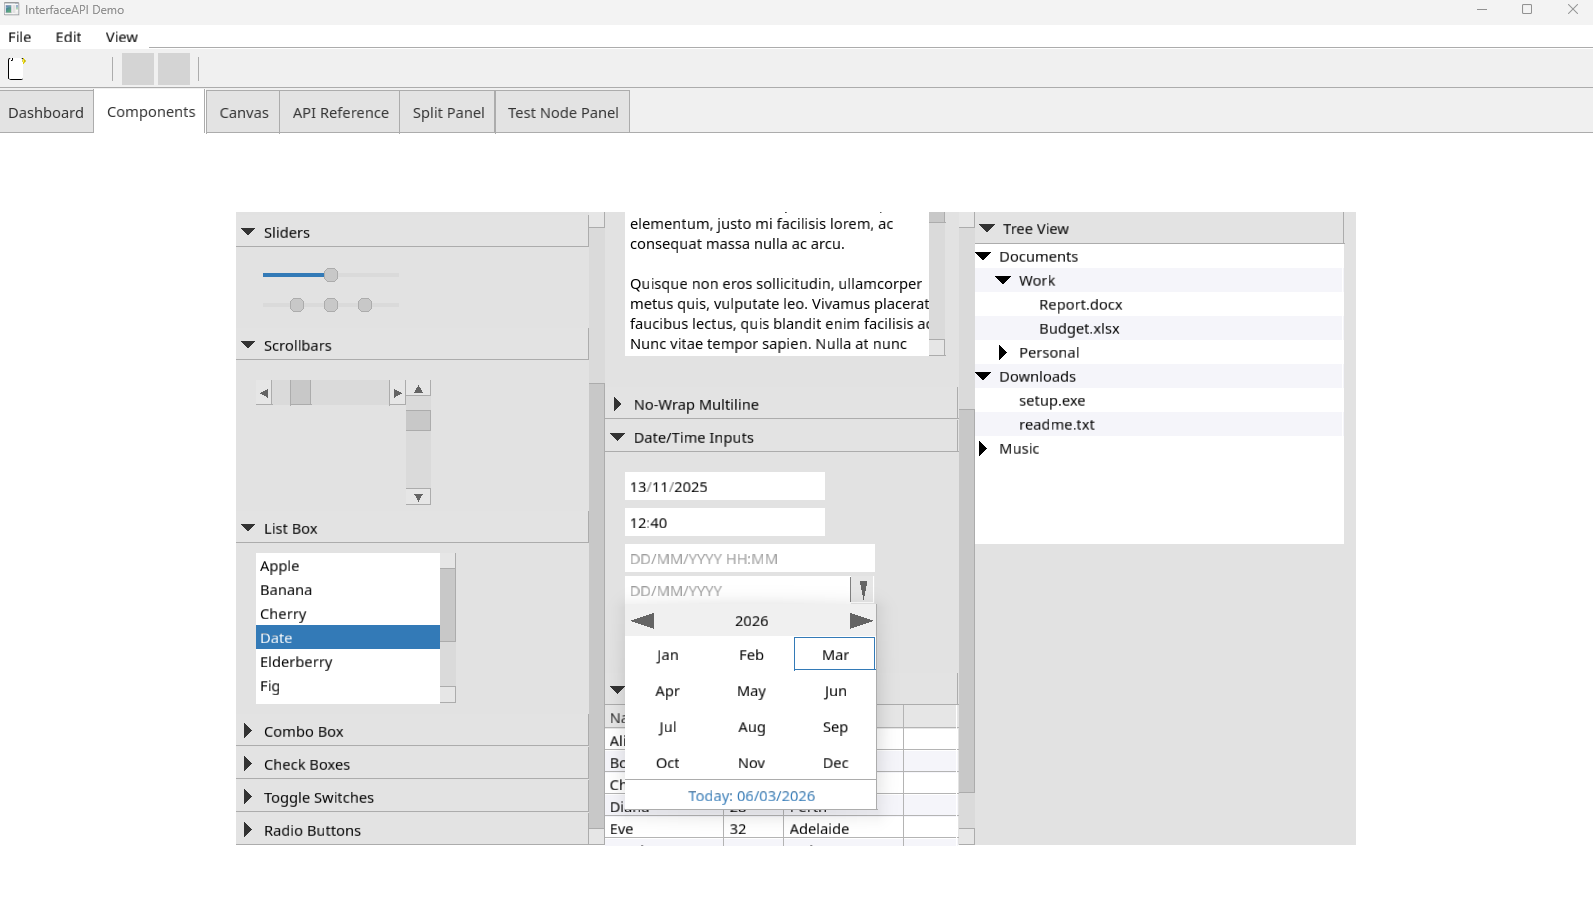Image resolution: width=1593 pixels, height=920 pixels.
Task: Toggle the date picker dropdown button
Action: (863, 590)
